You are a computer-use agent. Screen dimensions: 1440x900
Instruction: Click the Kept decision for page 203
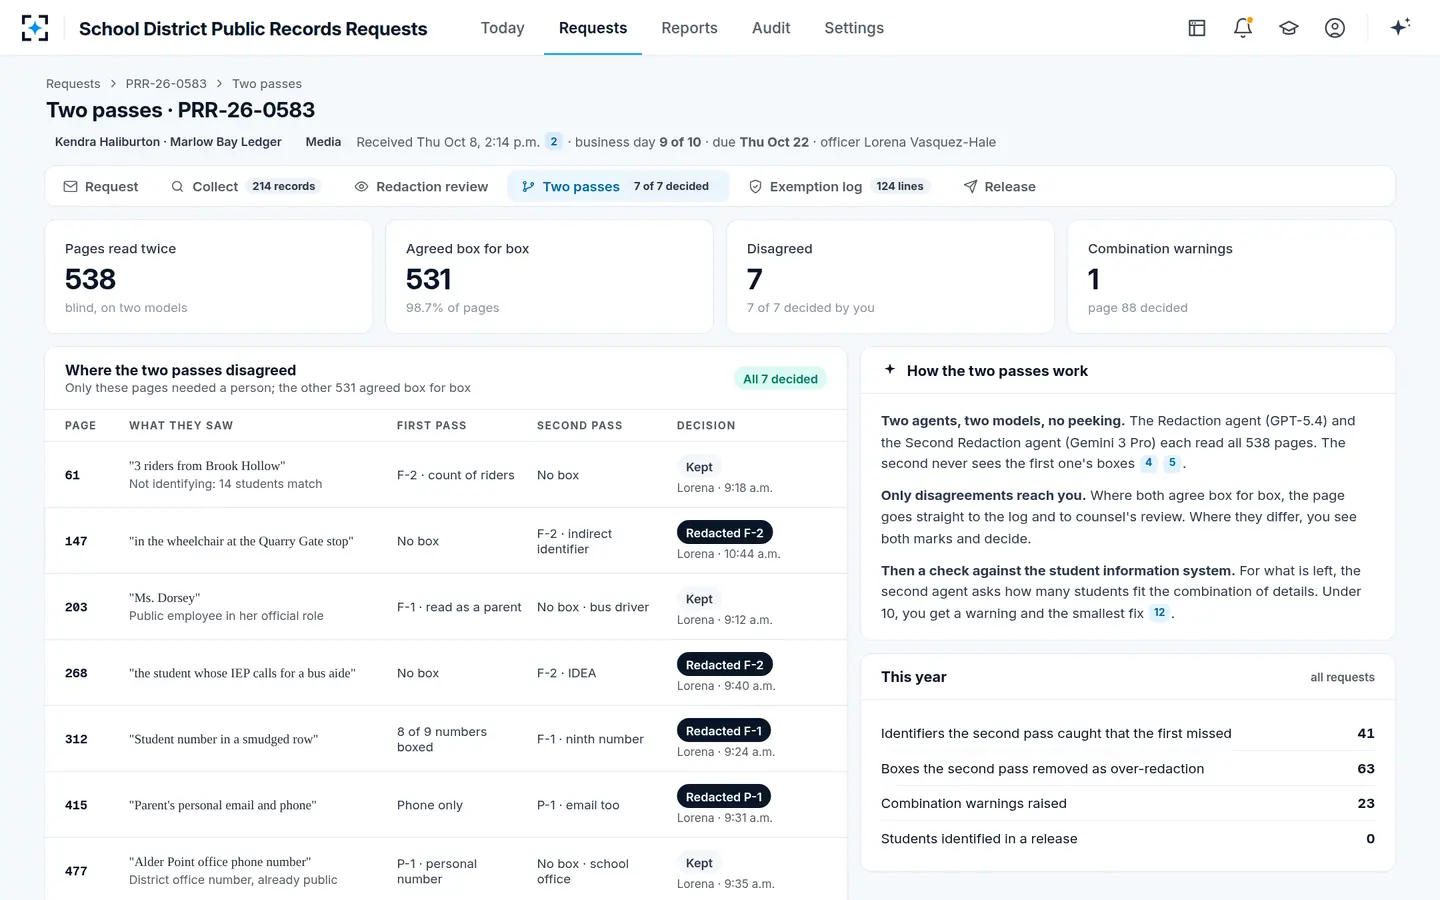click(x=699, y=599)
